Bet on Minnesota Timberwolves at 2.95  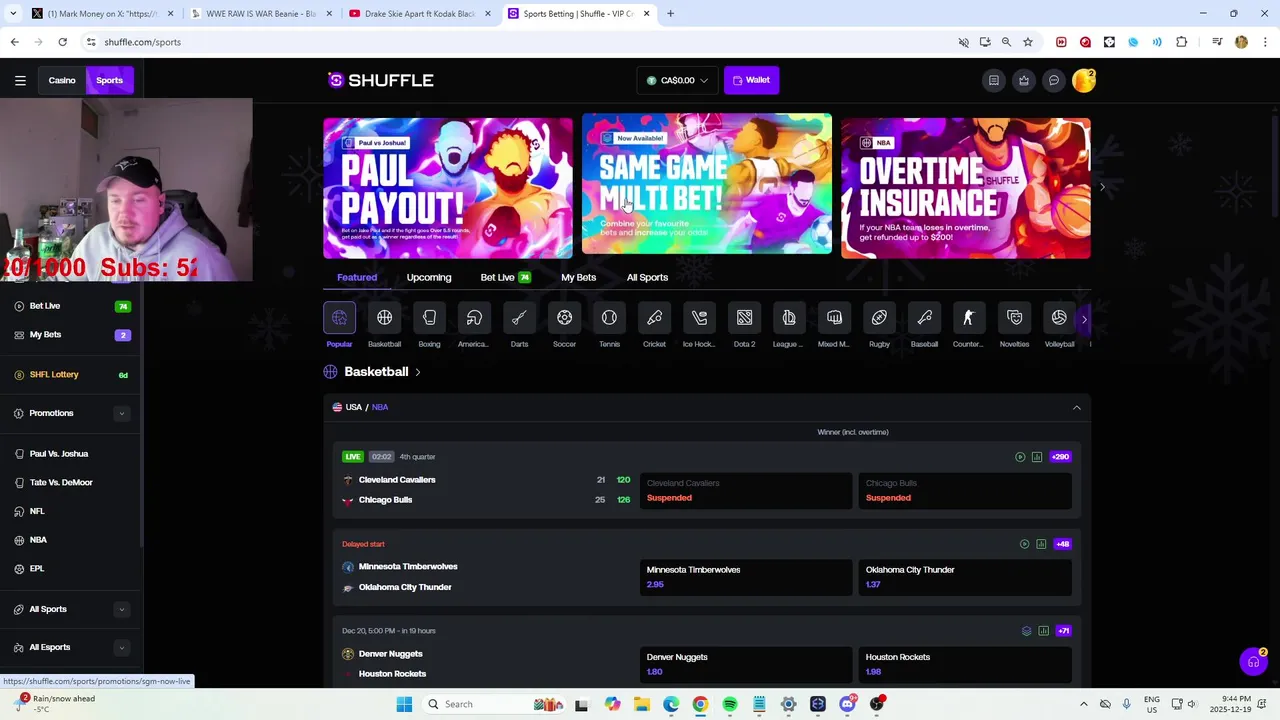[746, 577]
